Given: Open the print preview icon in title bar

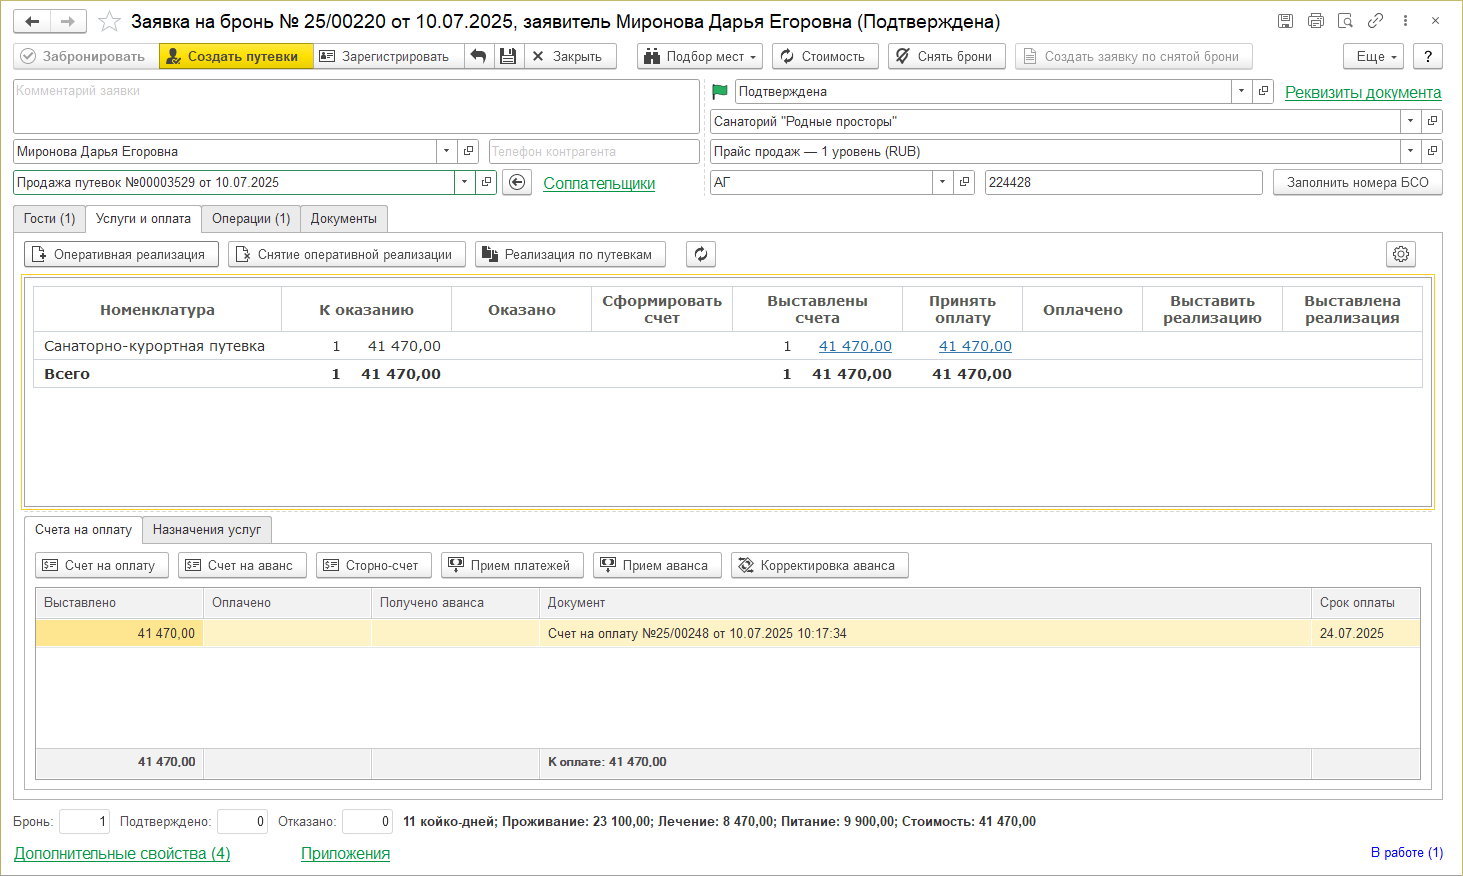Looking at the screenshot, I should [x=1346, y=21].
